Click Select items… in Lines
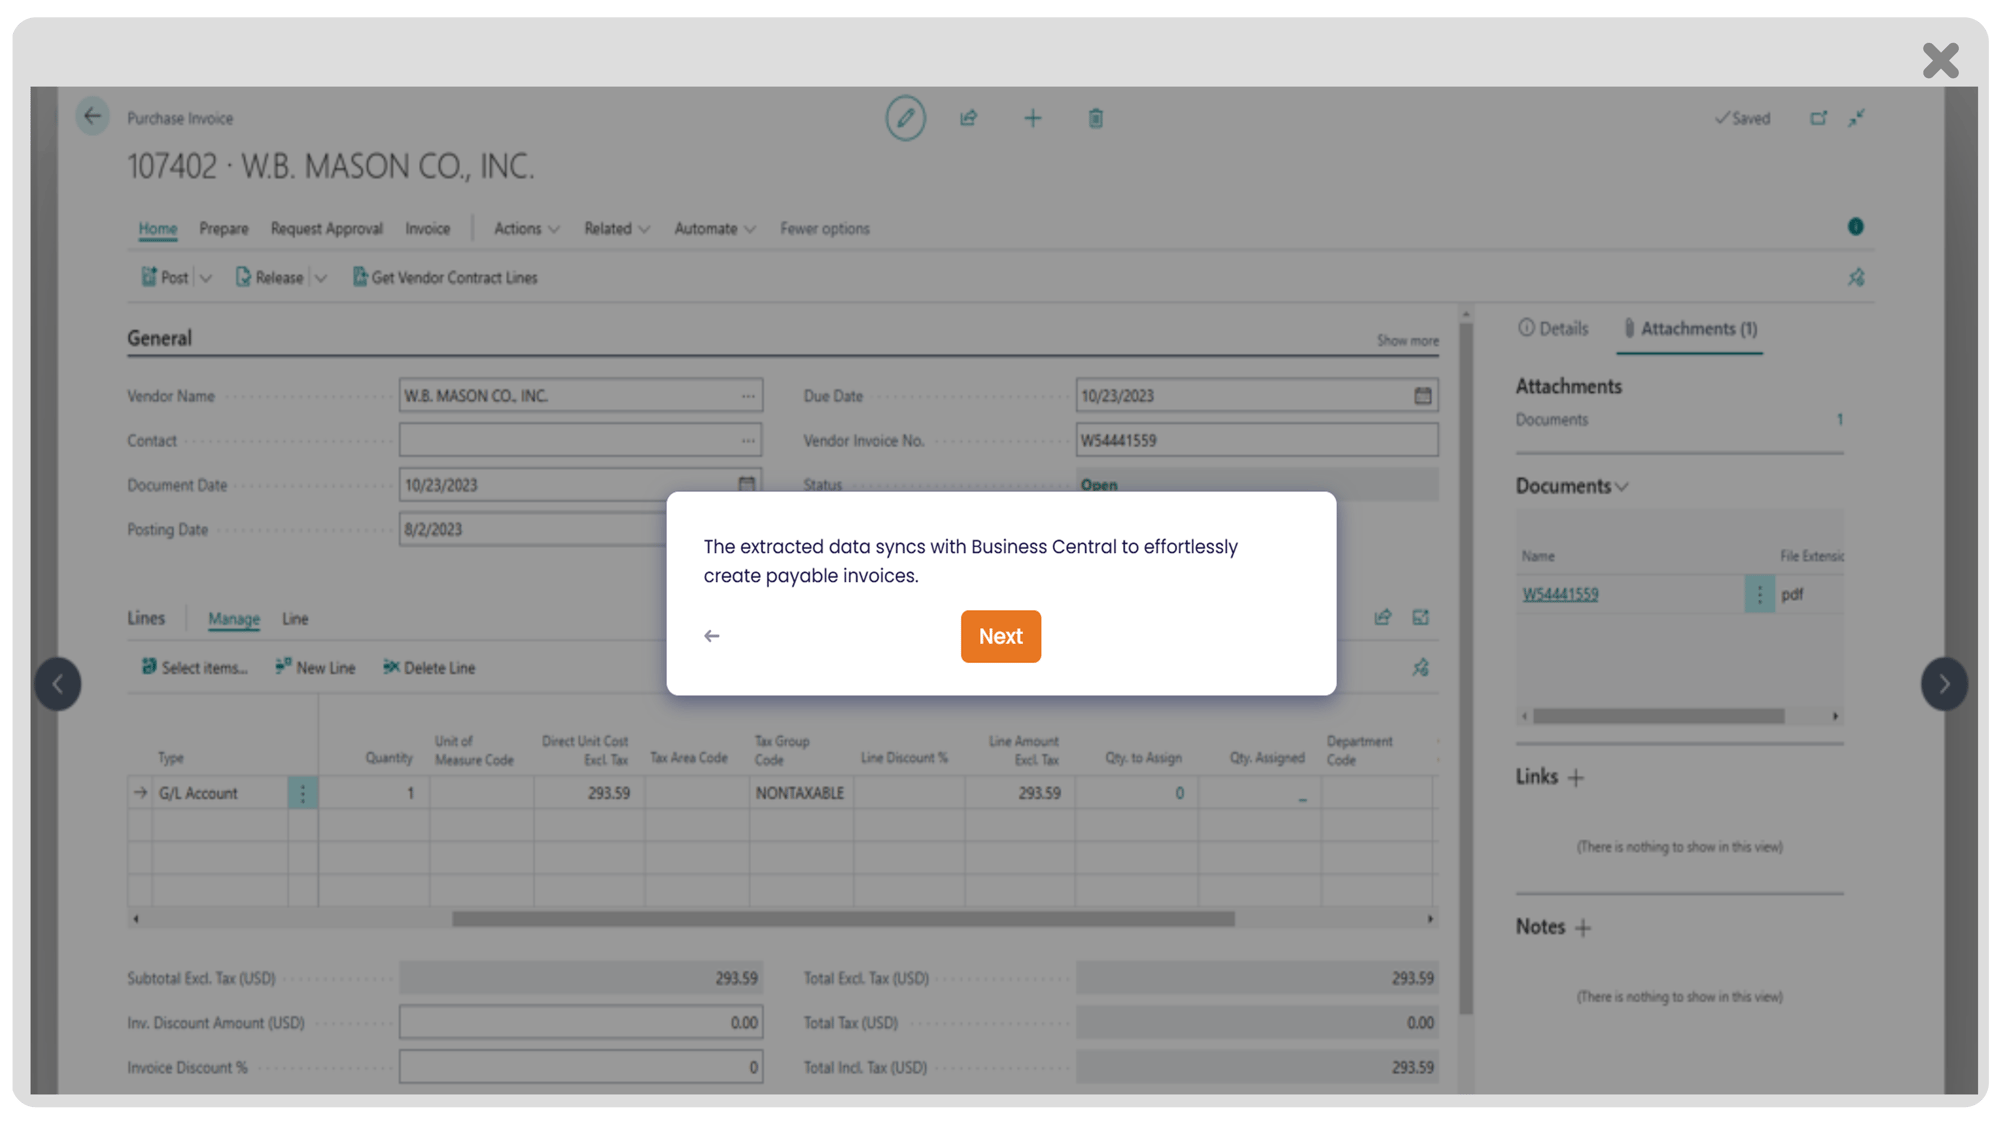 coord(194,668)
